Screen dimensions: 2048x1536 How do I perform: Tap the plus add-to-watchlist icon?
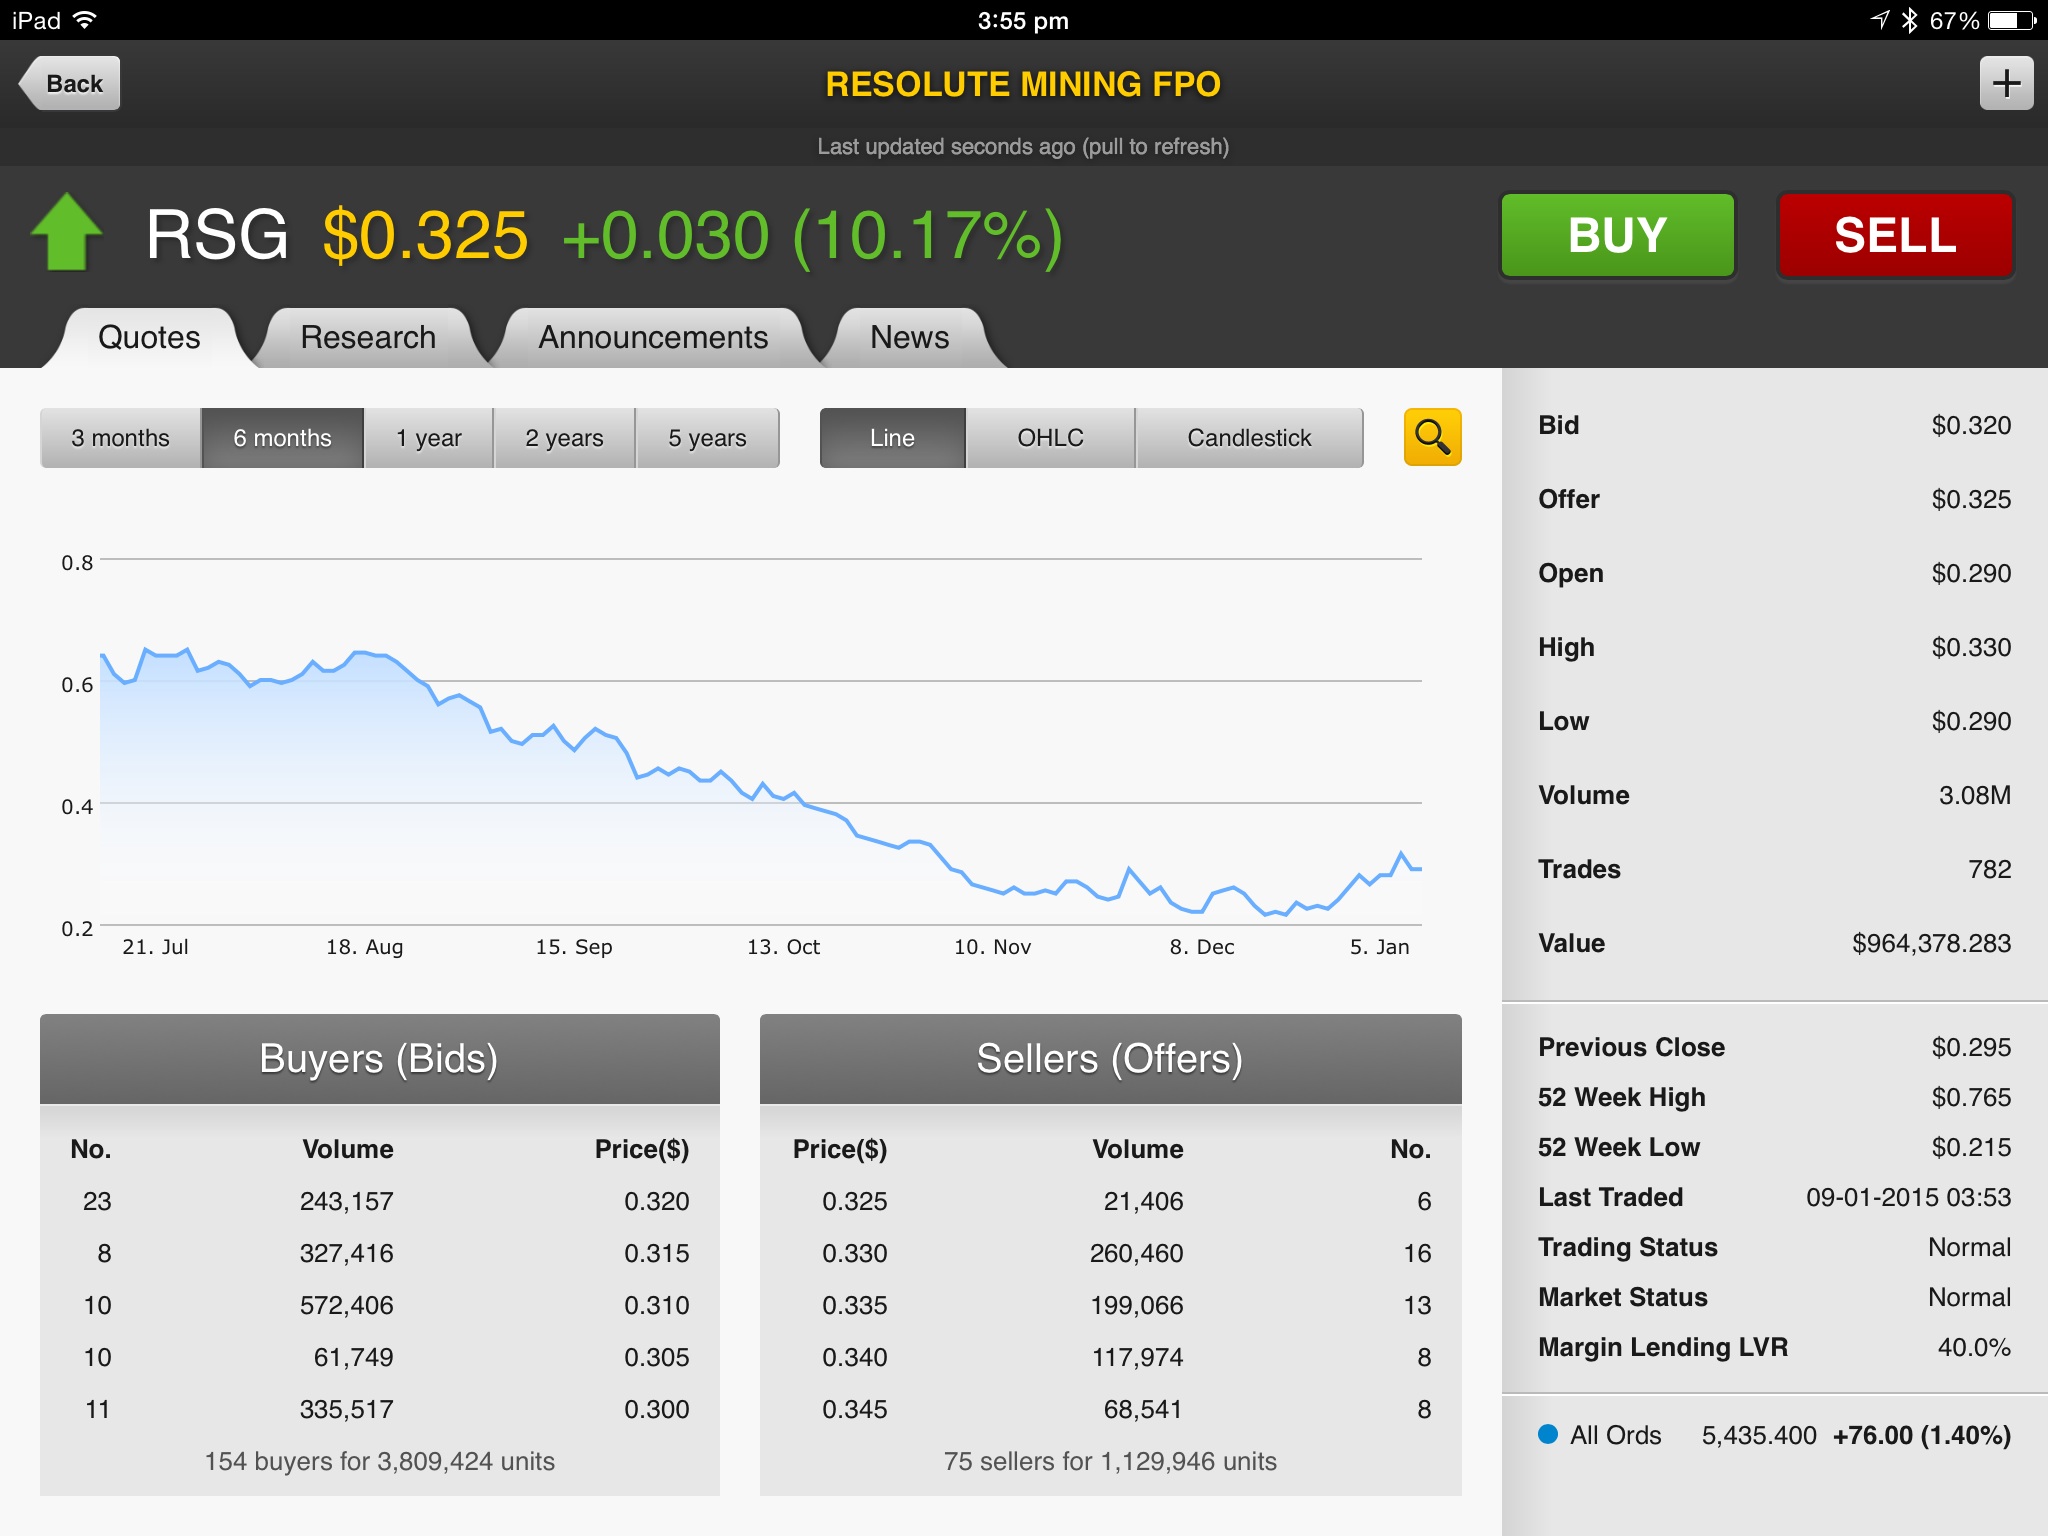click(2006, 83)
